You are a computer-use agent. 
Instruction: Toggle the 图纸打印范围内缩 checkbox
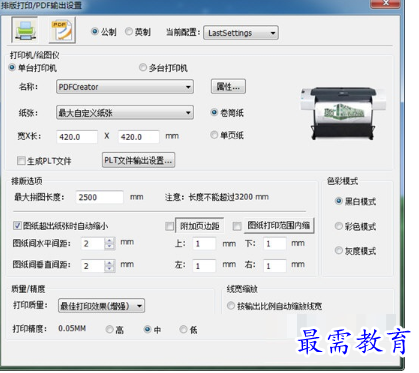[x=237, y=226]
